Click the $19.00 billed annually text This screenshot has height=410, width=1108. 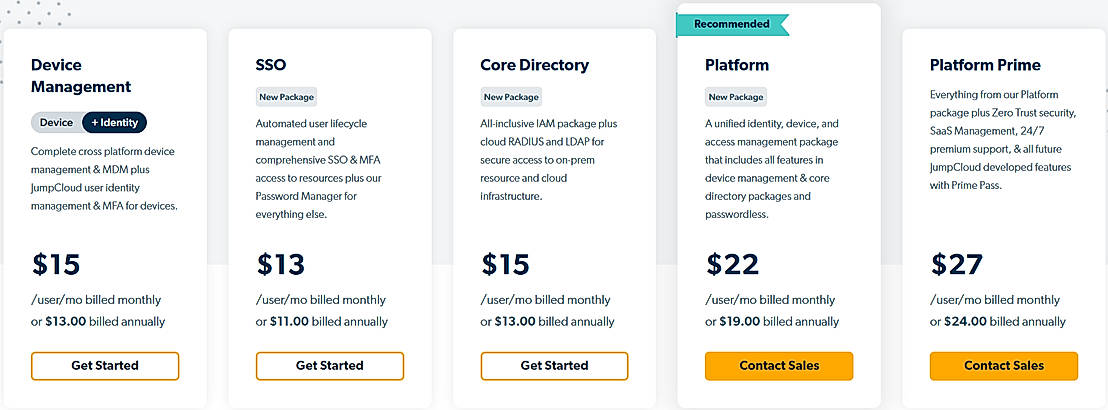(772, 322)
